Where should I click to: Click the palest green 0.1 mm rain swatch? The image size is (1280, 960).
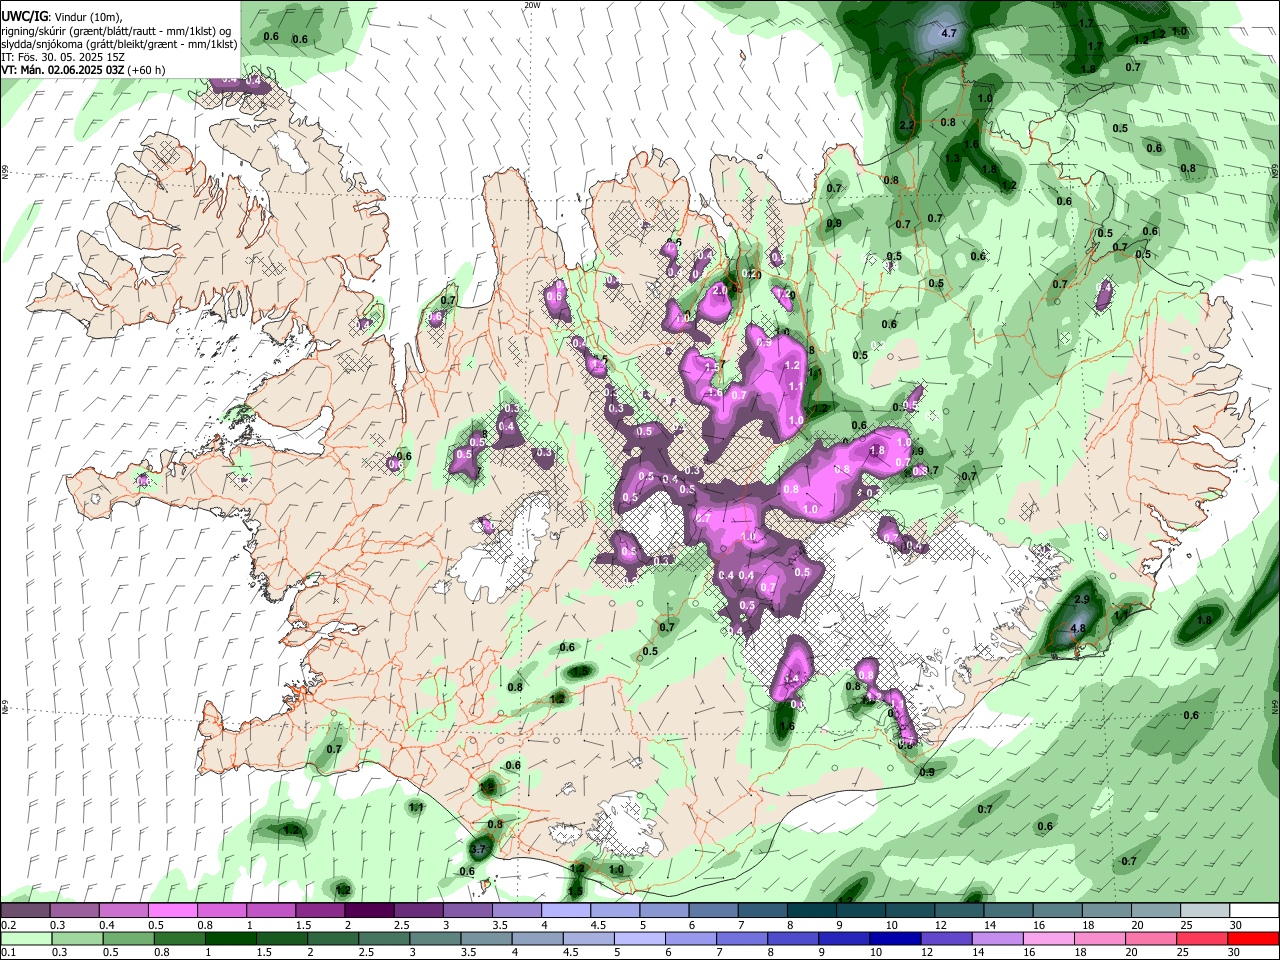click(25, 938)
